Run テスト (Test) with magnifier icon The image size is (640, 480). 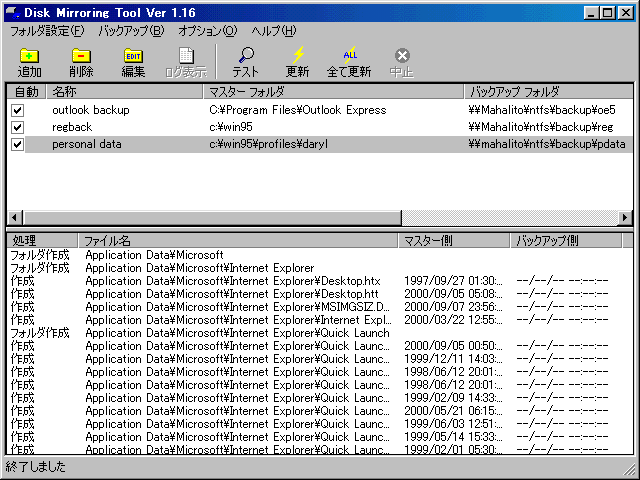tap(245, 56)
